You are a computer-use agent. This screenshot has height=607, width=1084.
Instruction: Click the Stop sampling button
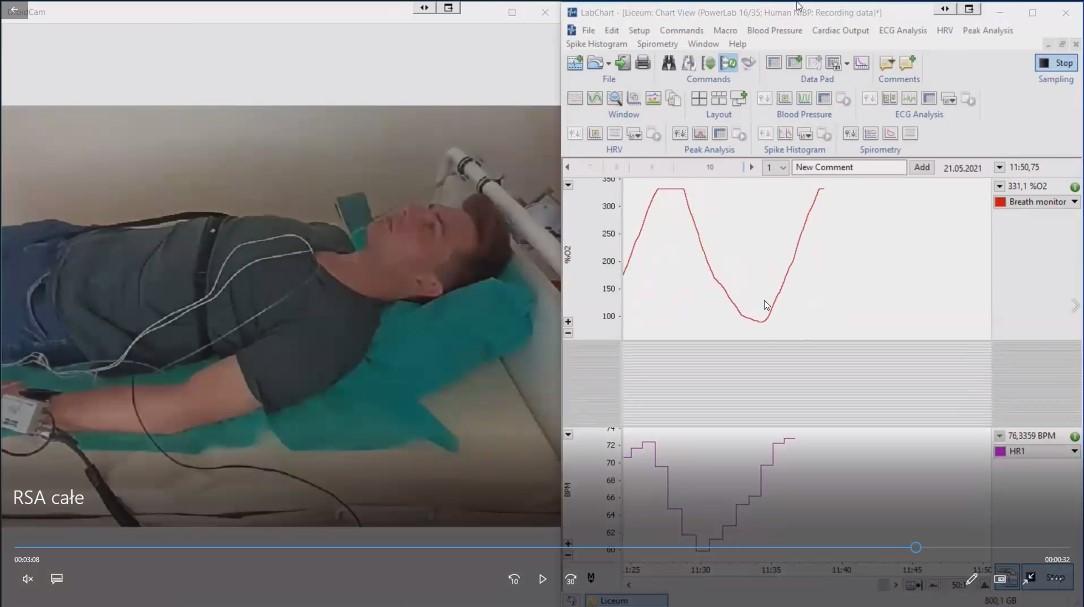[x=1056, y=63]
